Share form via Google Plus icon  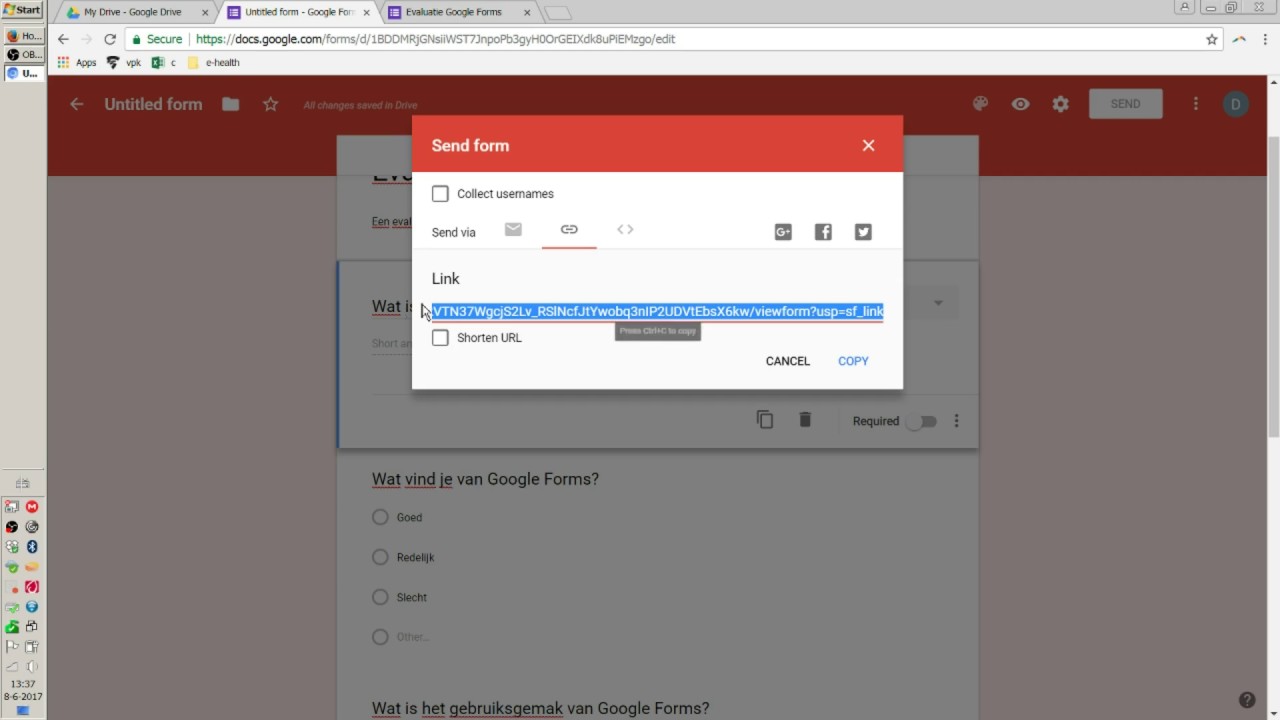783,232
